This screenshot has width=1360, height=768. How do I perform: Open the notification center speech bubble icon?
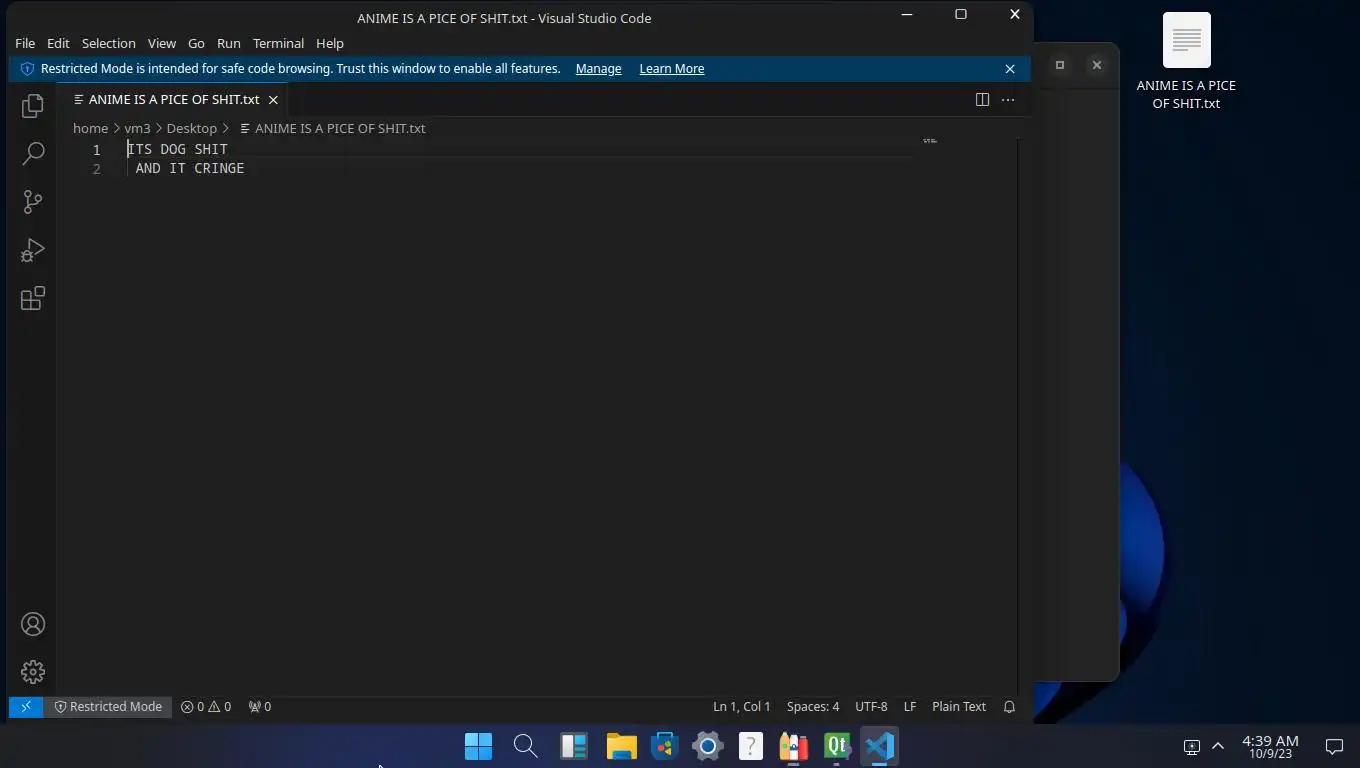pyautogui.click(x=1334, y=746)
